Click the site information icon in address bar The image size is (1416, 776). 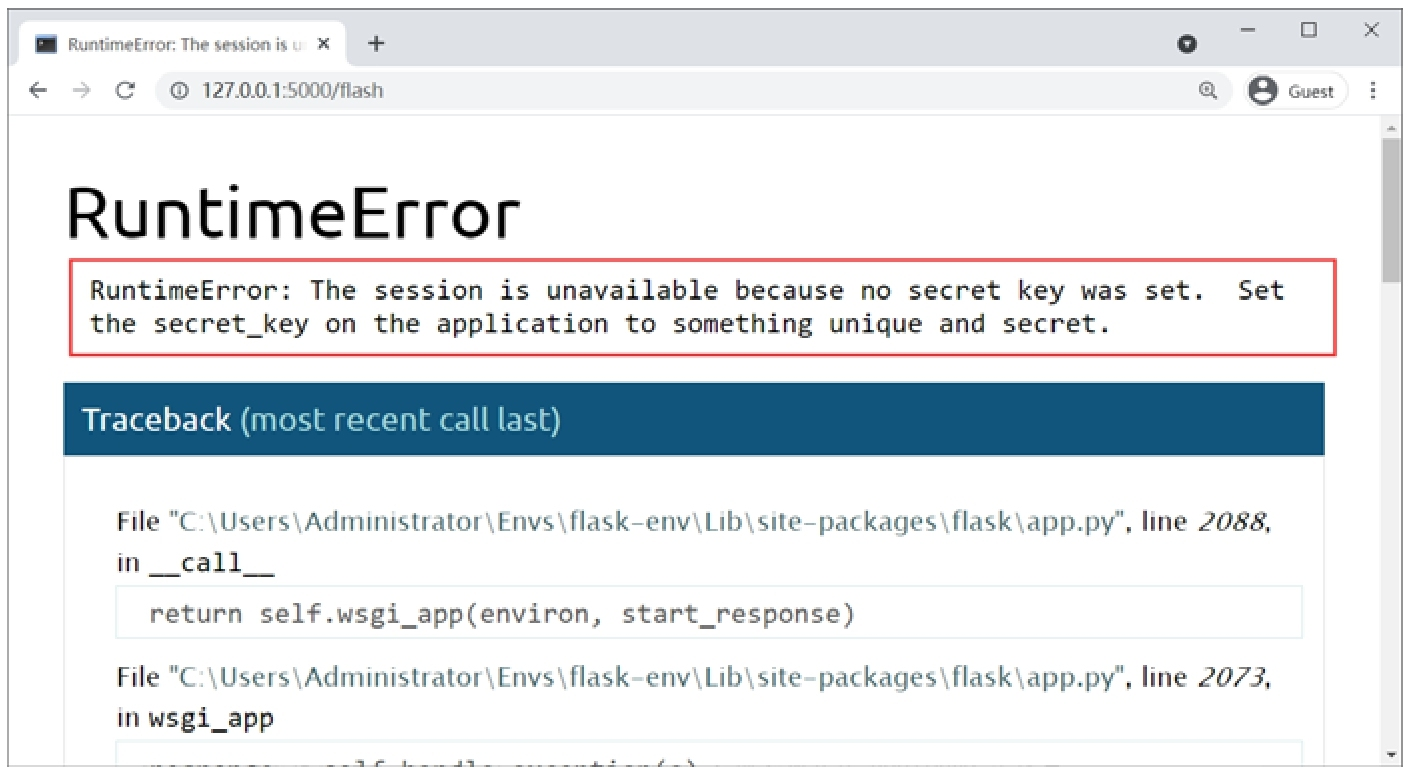[180, 90]
